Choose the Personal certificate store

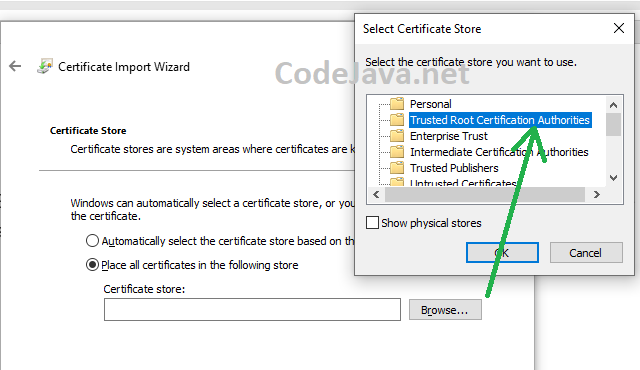[431, 104]
